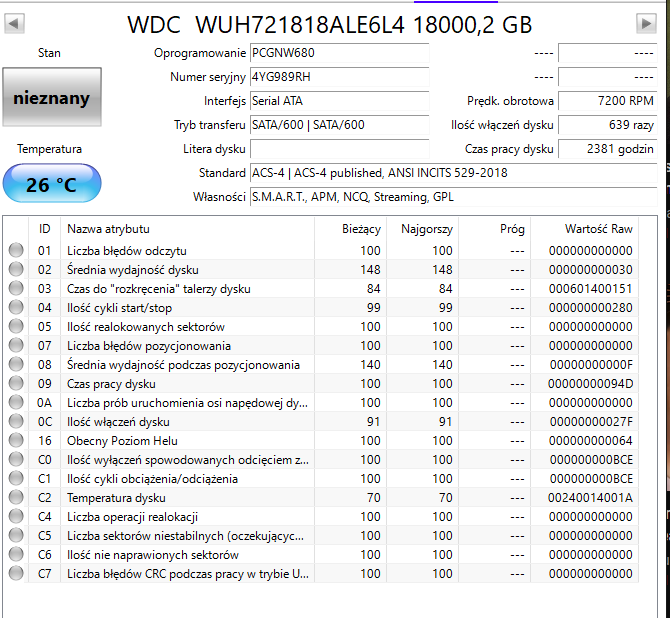Click the Standard ACS-4 field

click(x=453, y=173)
